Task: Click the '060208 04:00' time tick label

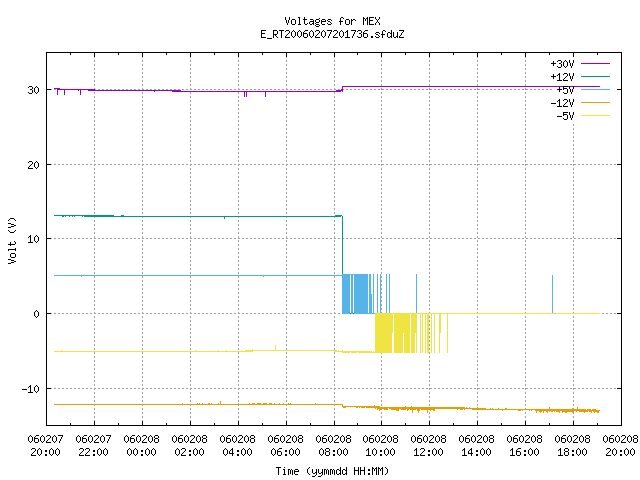Action: click(237, 446)
